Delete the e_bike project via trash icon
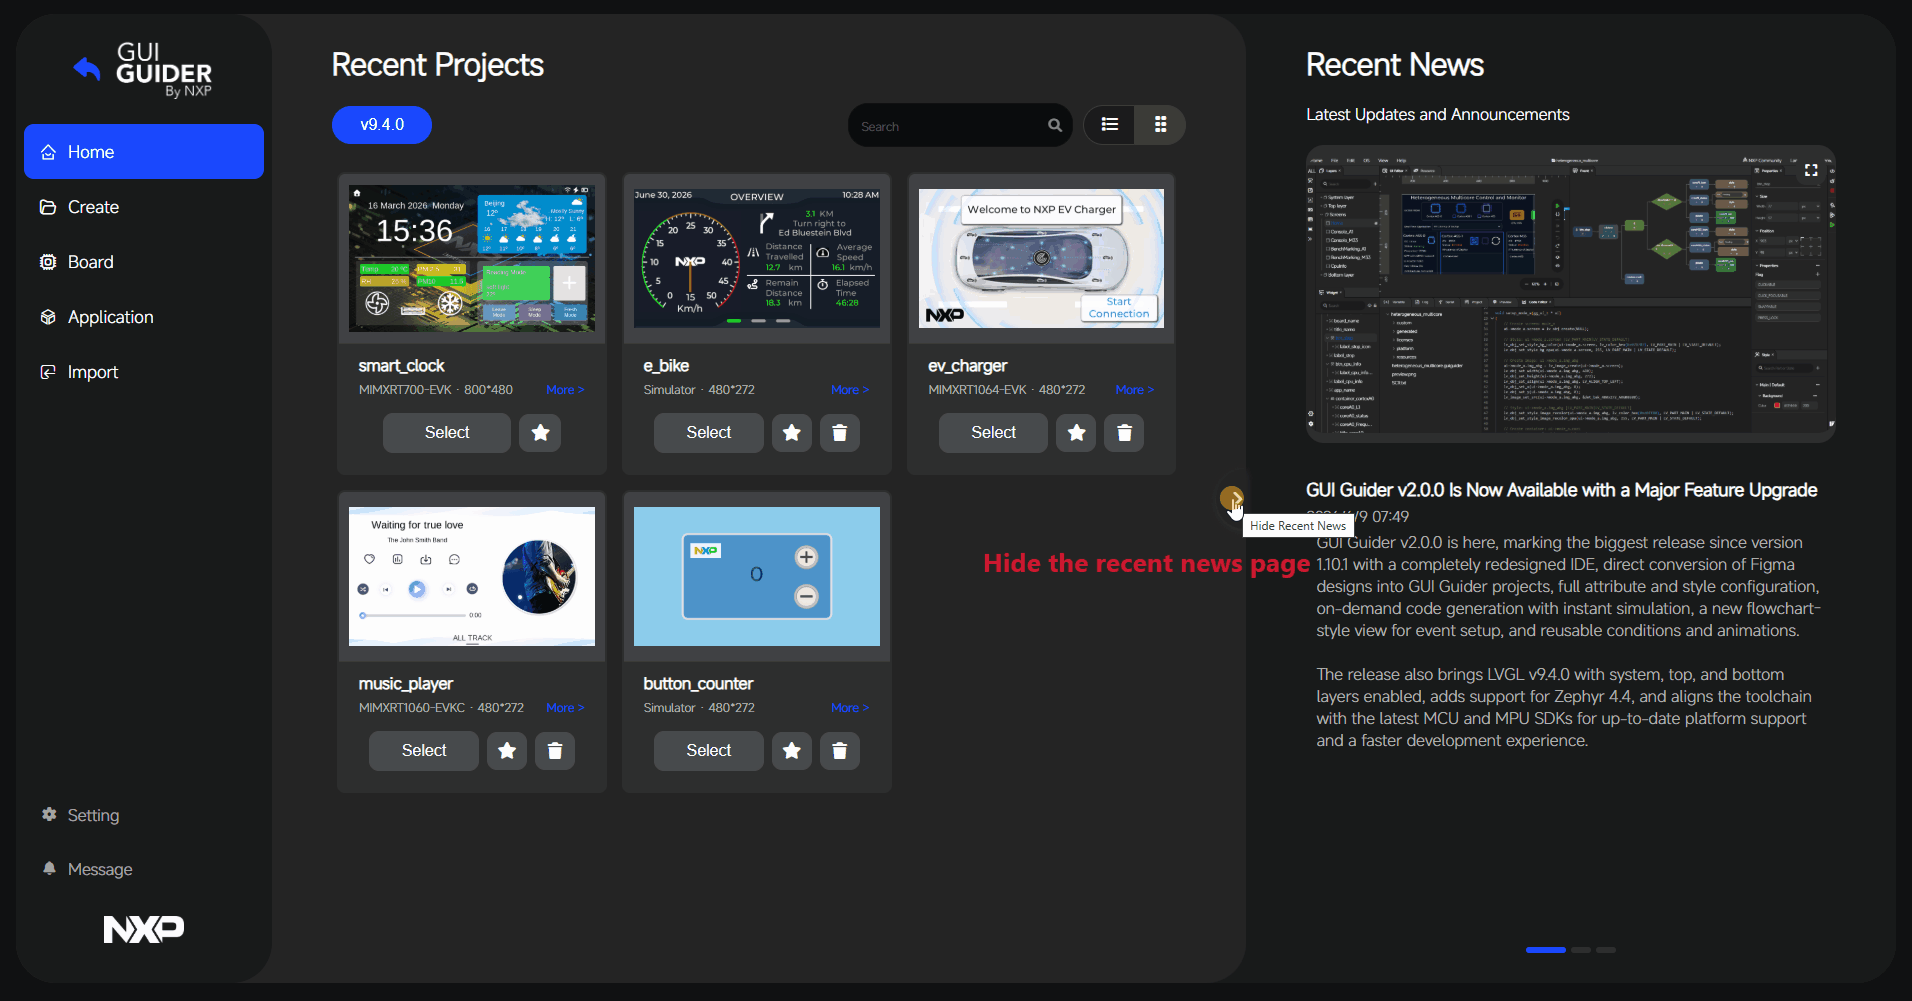Viewport: 1912px width, 1001px height. (840, 433)
